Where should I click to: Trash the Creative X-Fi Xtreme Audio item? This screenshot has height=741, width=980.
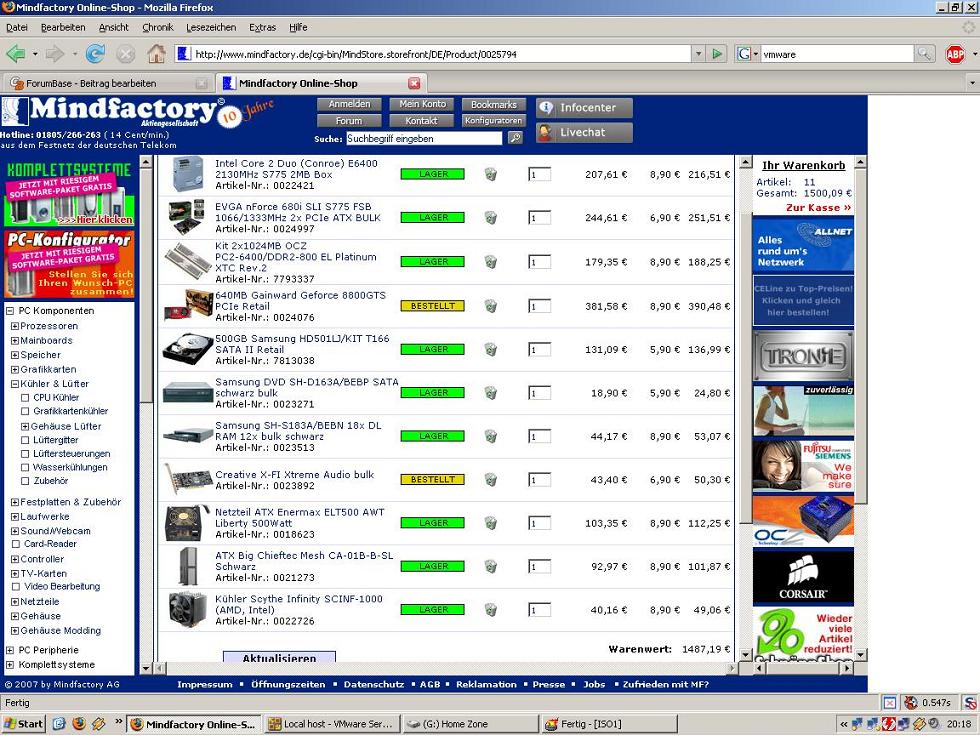click(x=491, y=480)
